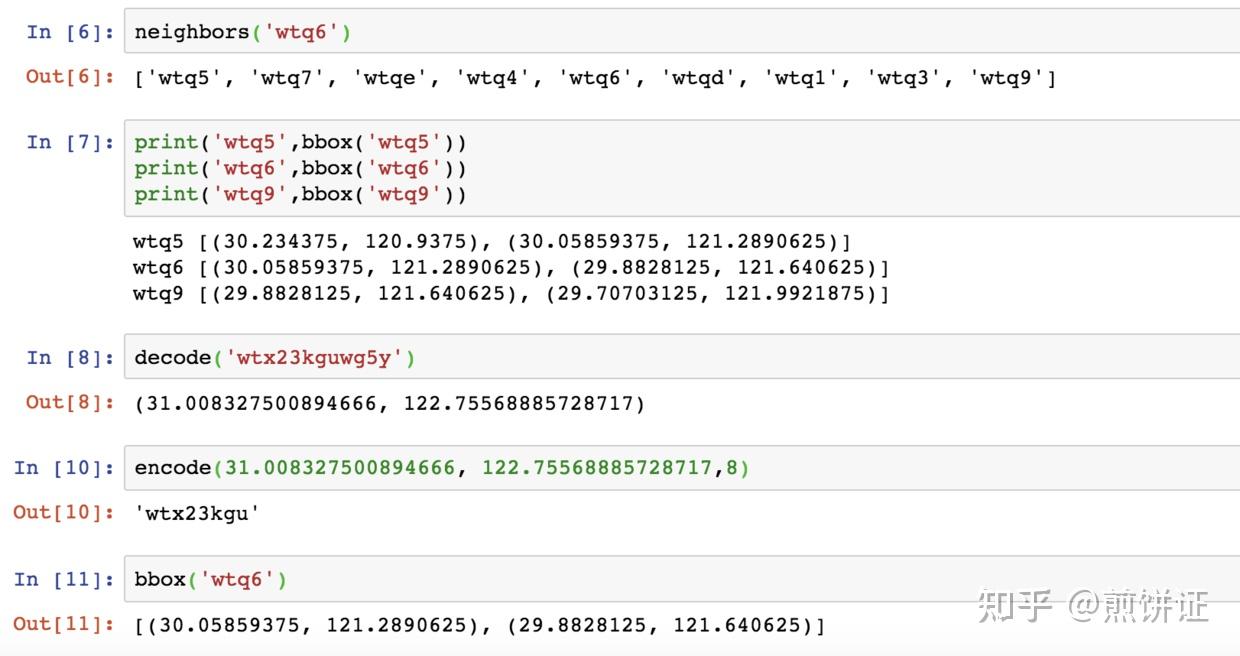Click the In [7] prompt label
The height and width of the screenshot is (656, 1240).
pos(70,142)
